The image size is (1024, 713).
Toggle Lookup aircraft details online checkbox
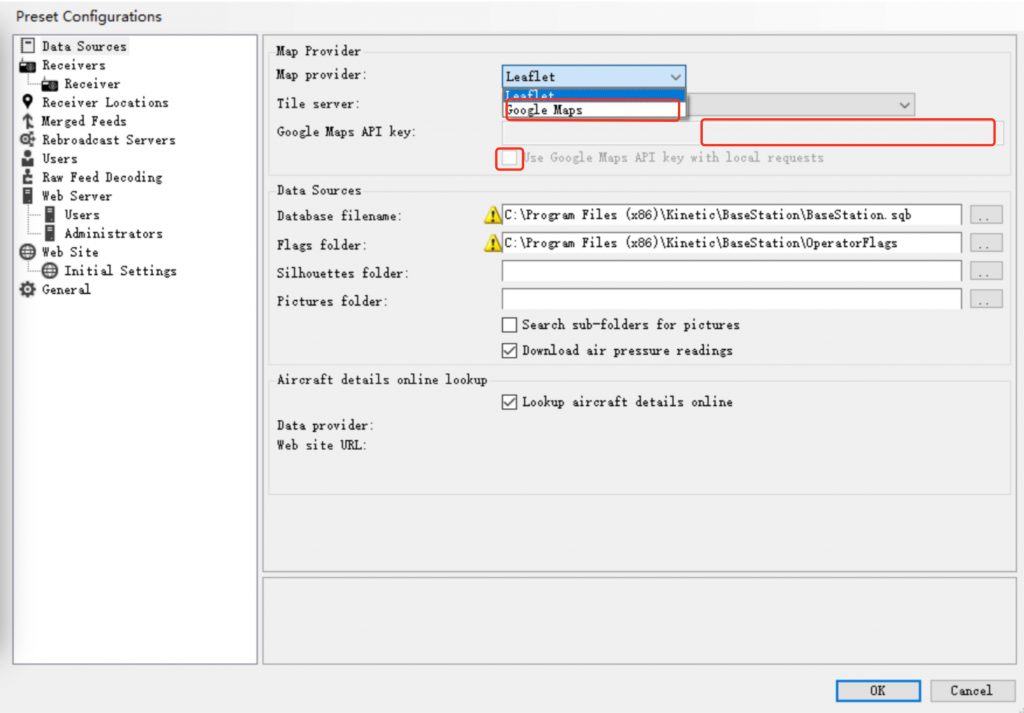pos(510,402)
